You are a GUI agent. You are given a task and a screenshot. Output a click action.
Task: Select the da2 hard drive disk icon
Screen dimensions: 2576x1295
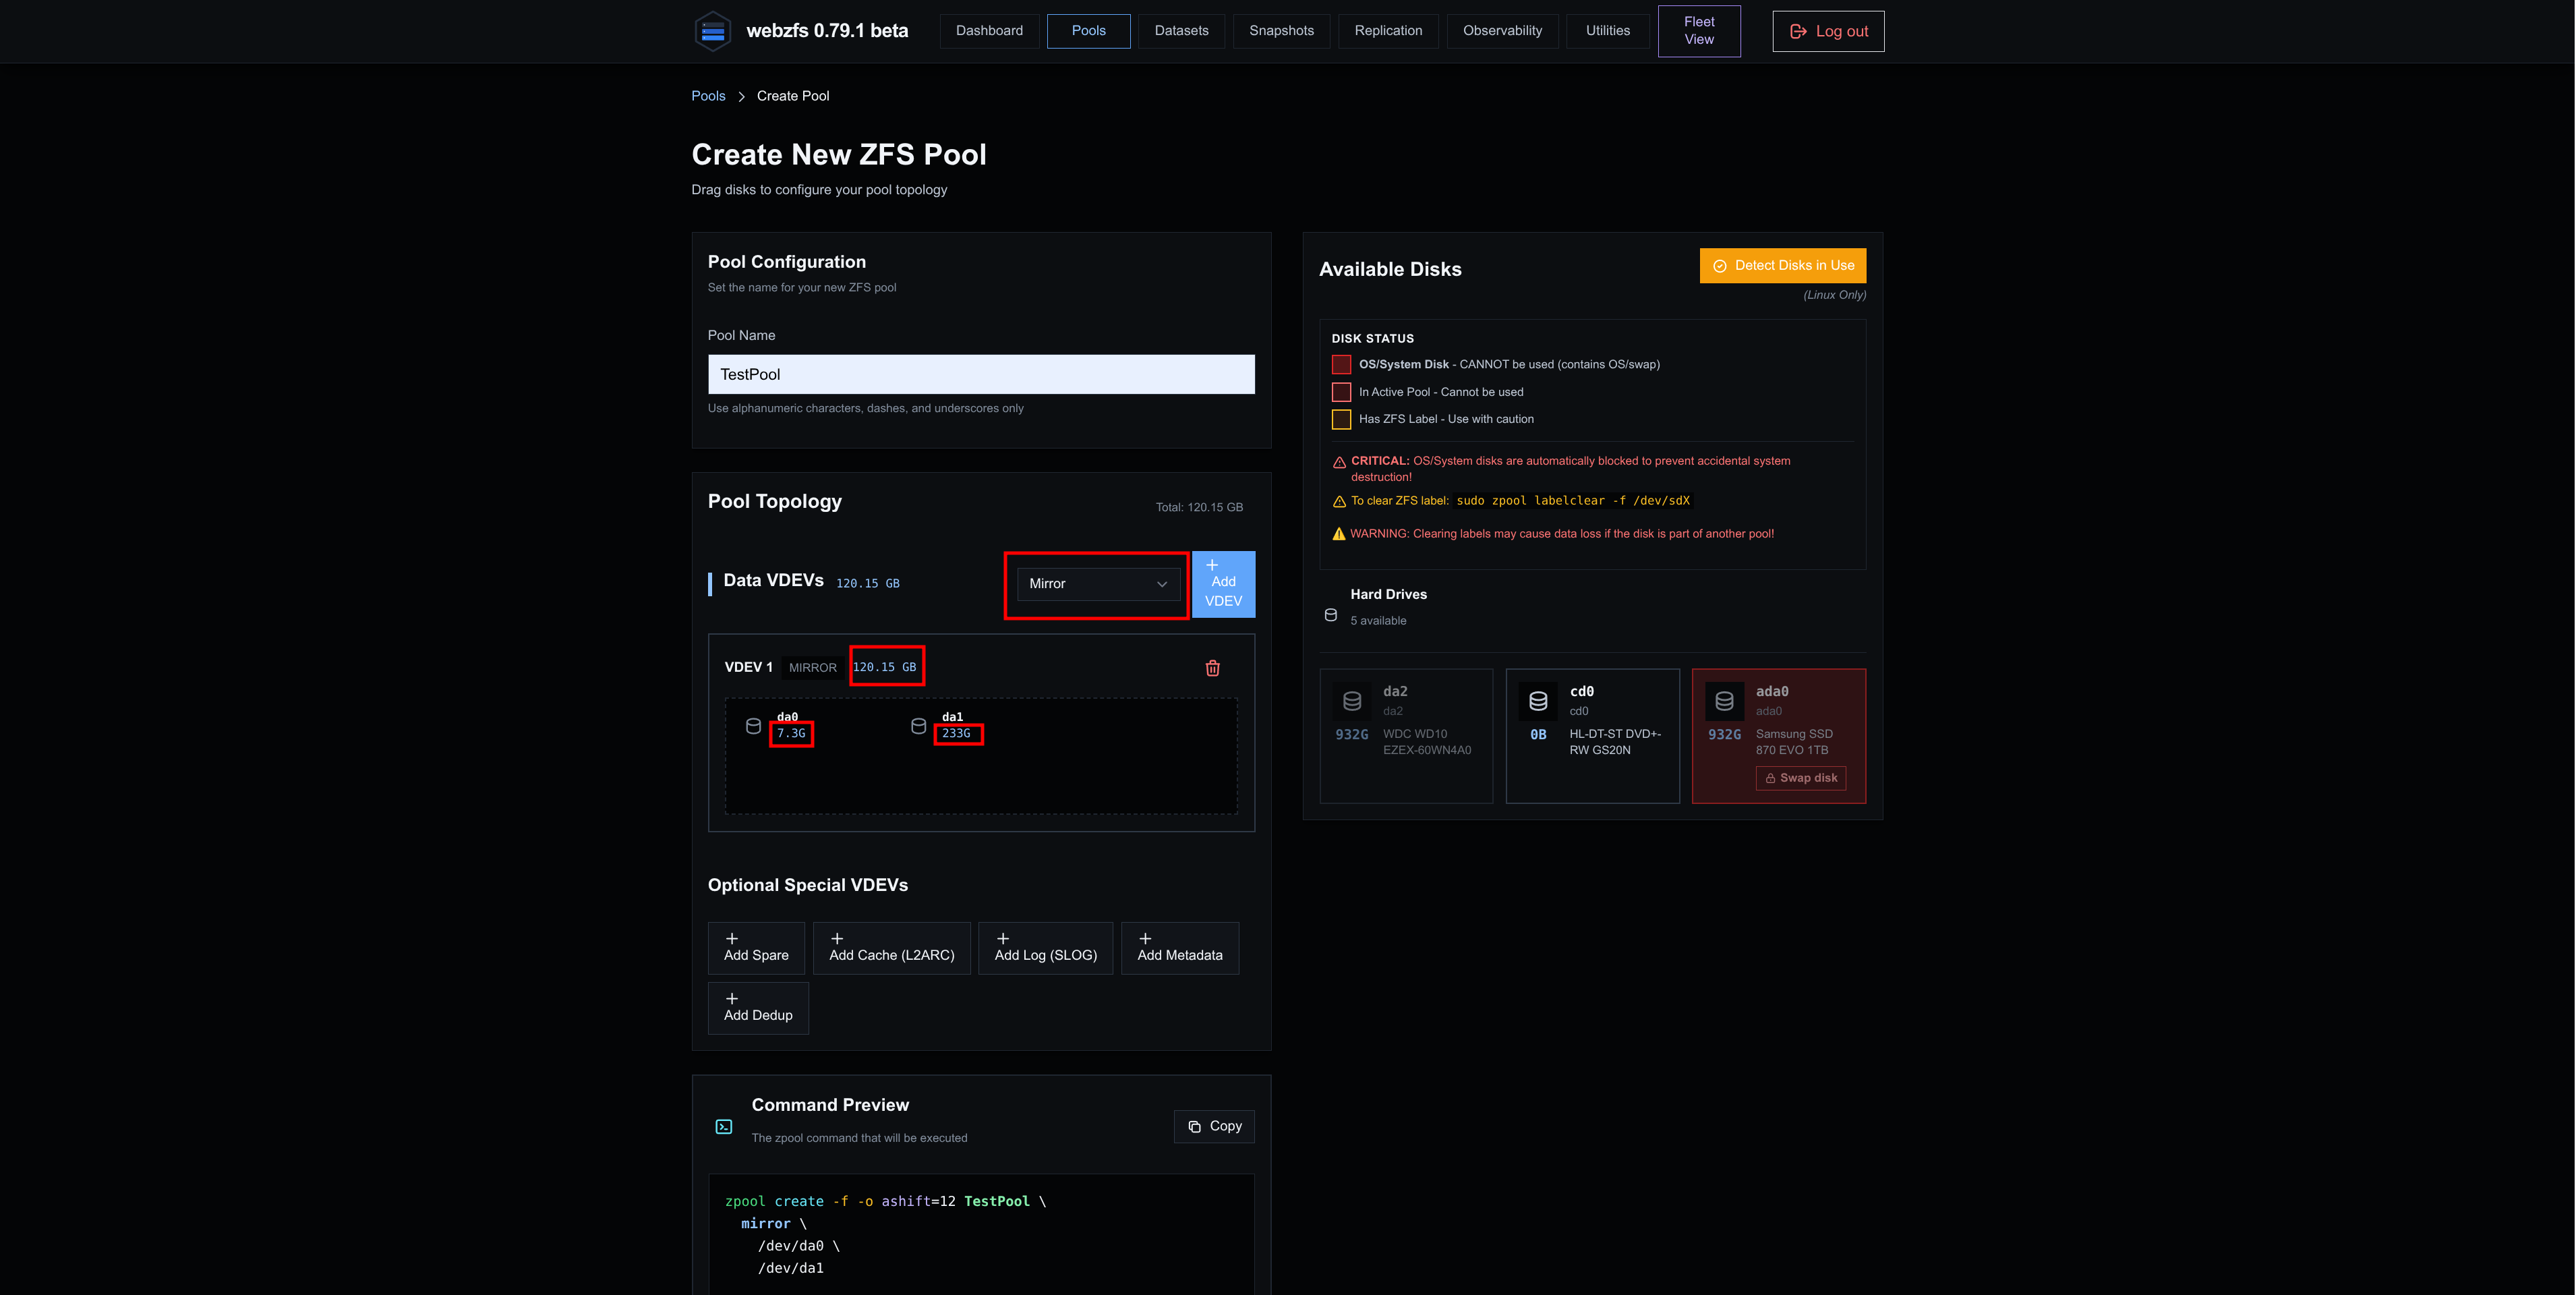click(1352, 701)
